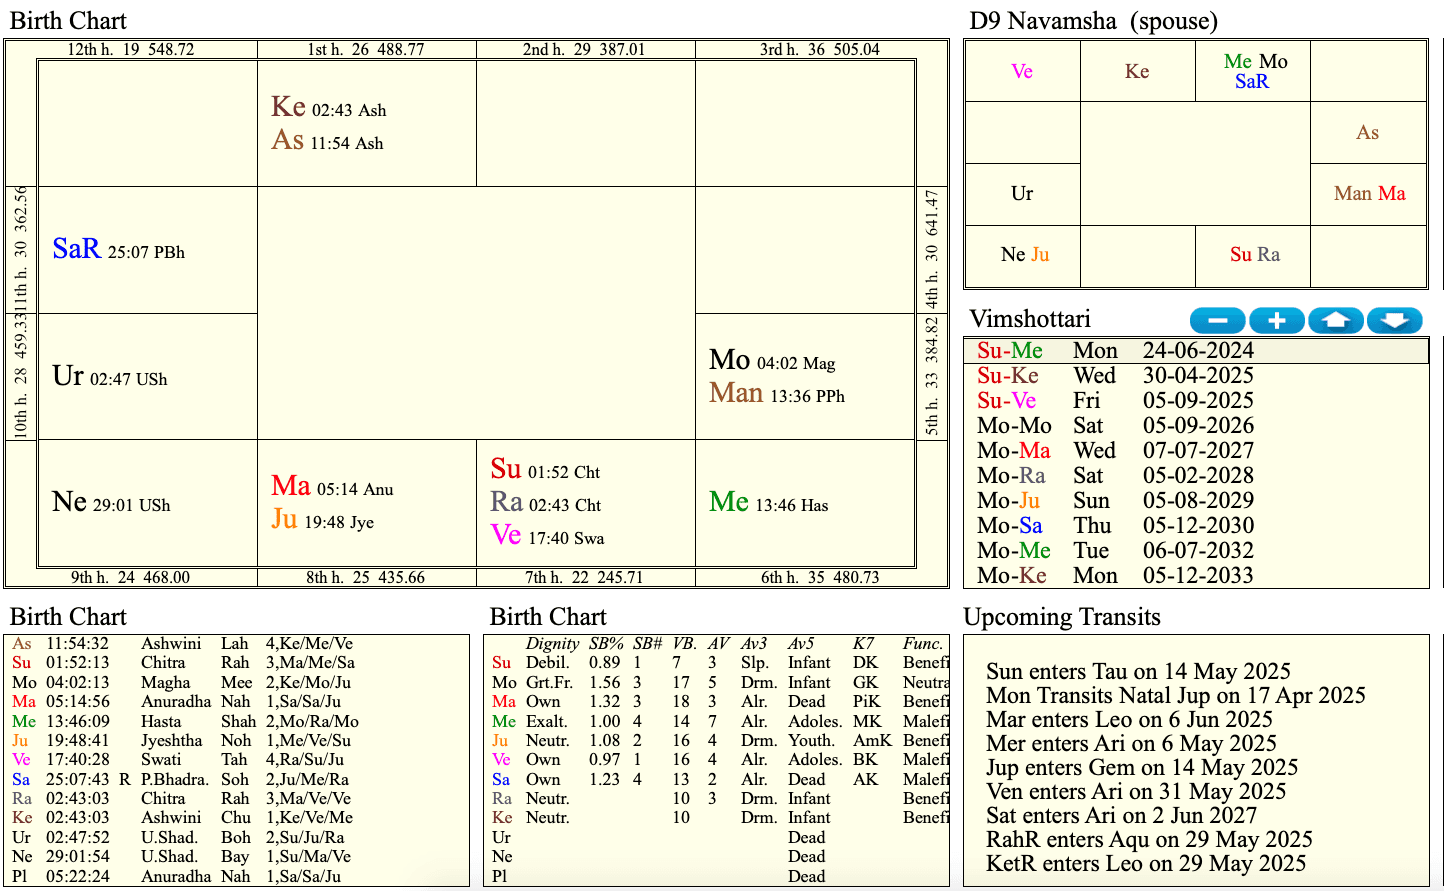
Task: Click the '8th h. 25 435.66' house label
Action: 366,577
